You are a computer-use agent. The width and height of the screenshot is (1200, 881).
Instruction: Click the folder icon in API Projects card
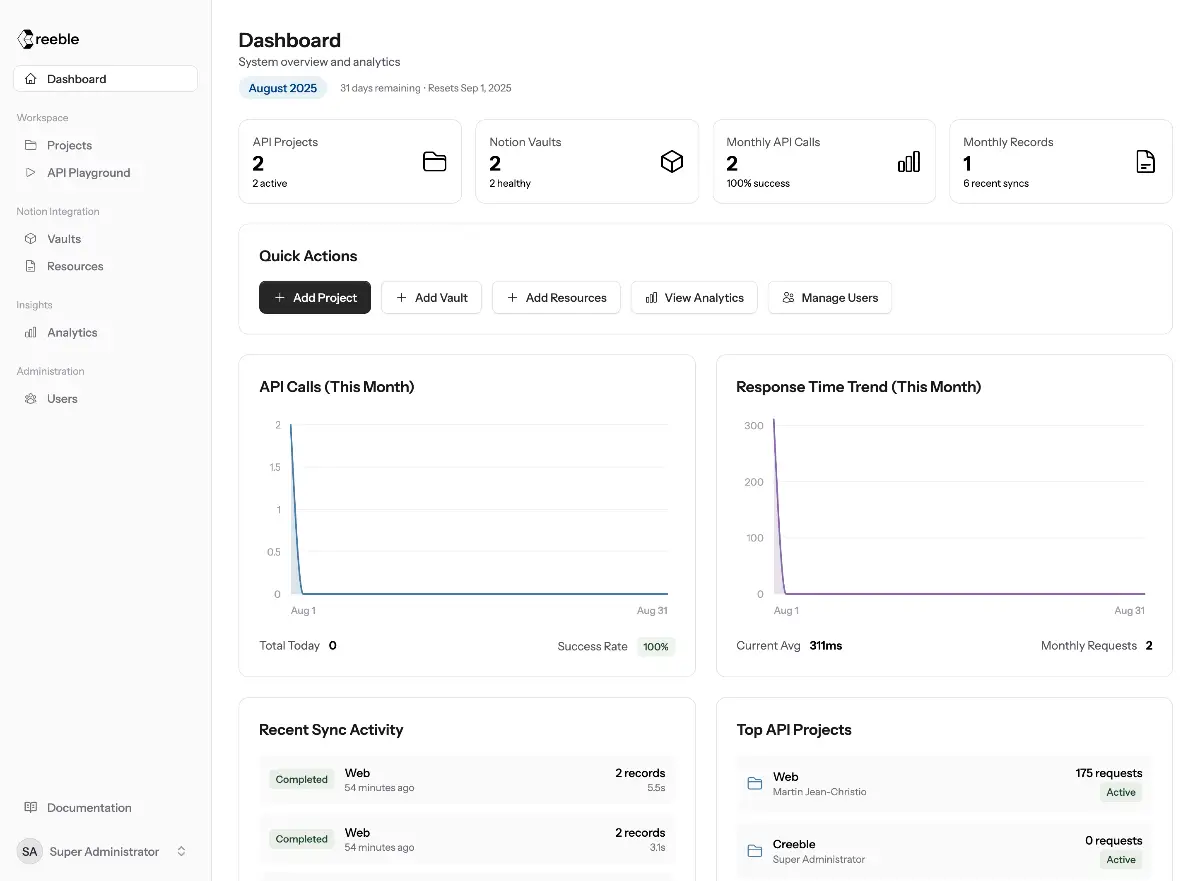pyautogui.click(x=434, y=162)
